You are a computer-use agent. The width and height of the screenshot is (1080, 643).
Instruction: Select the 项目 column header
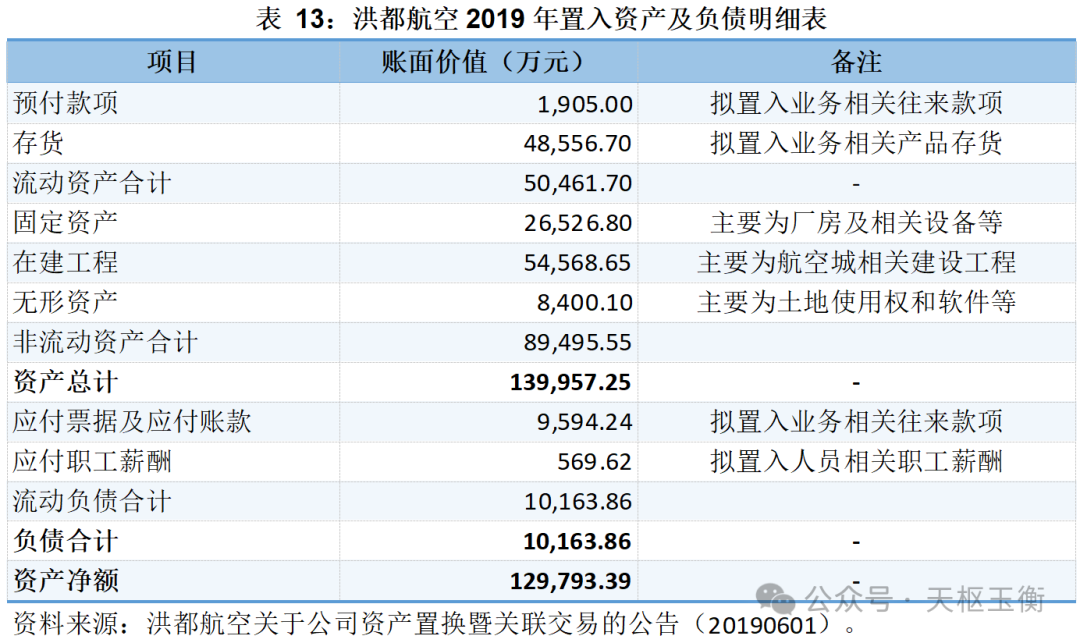172,62
